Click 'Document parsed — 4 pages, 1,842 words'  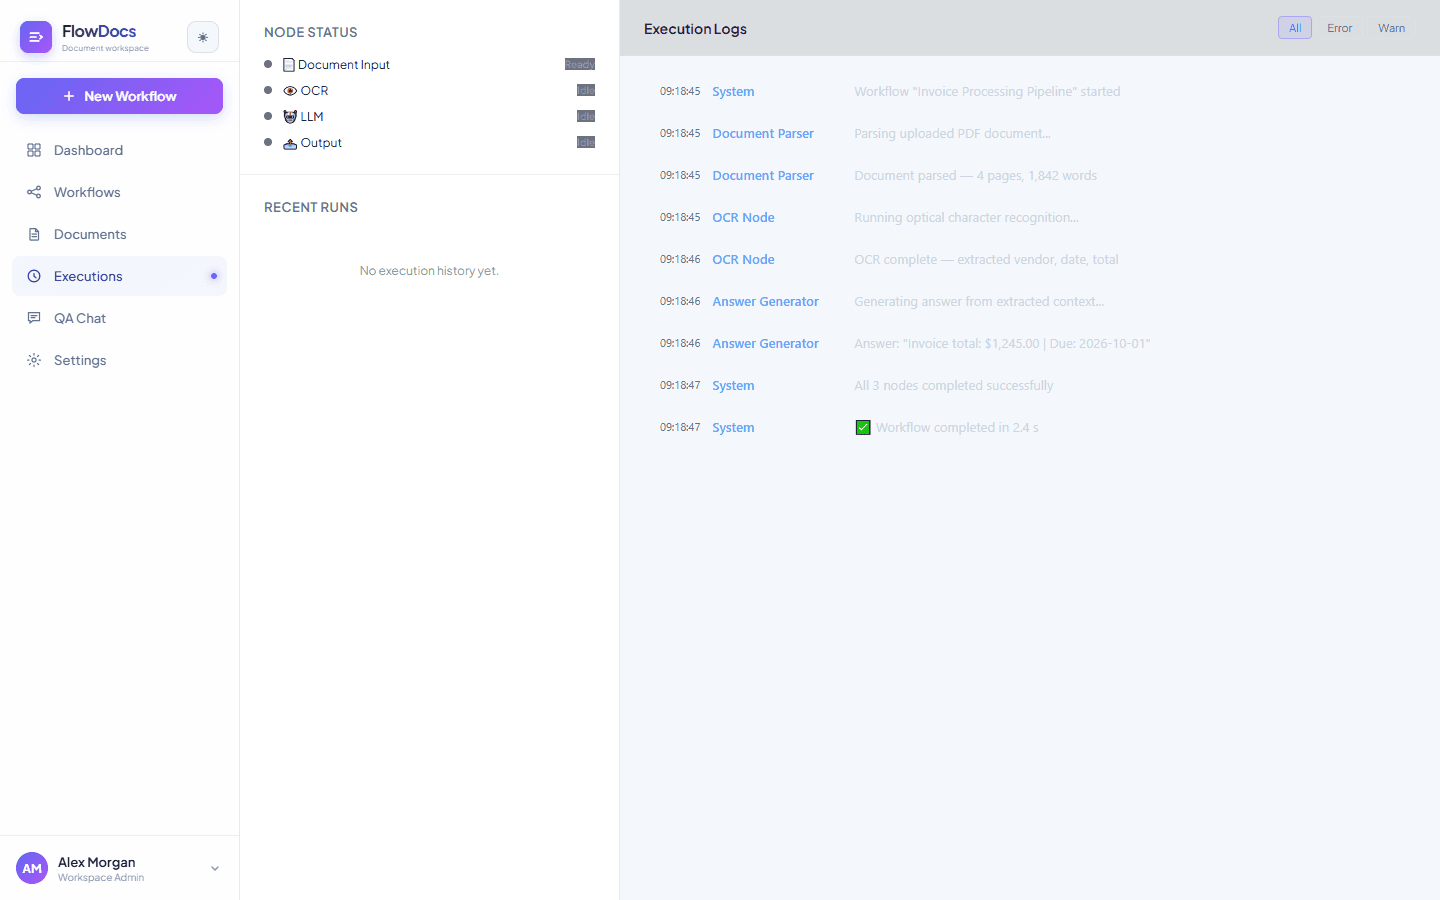975,176
